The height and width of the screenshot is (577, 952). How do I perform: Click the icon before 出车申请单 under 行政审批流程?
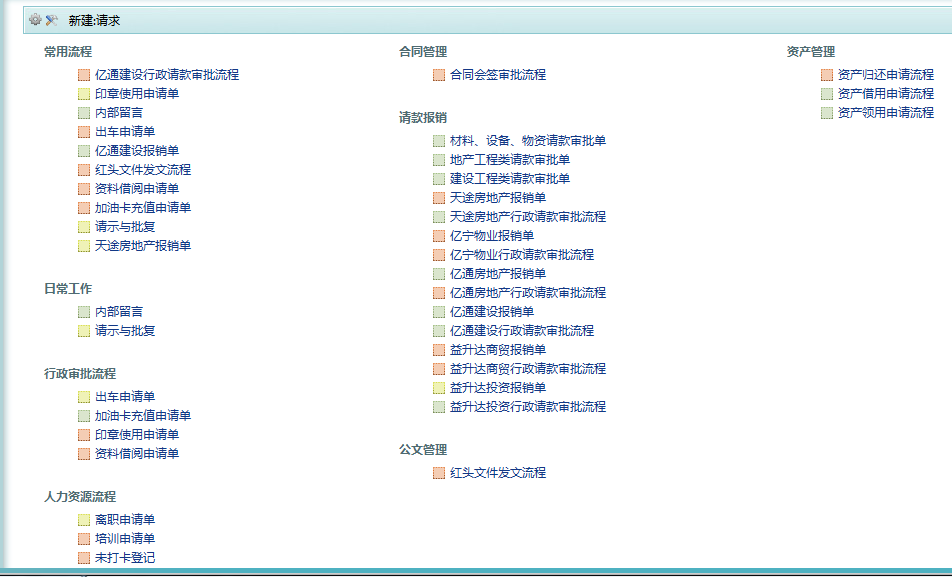tap(84, 397)
